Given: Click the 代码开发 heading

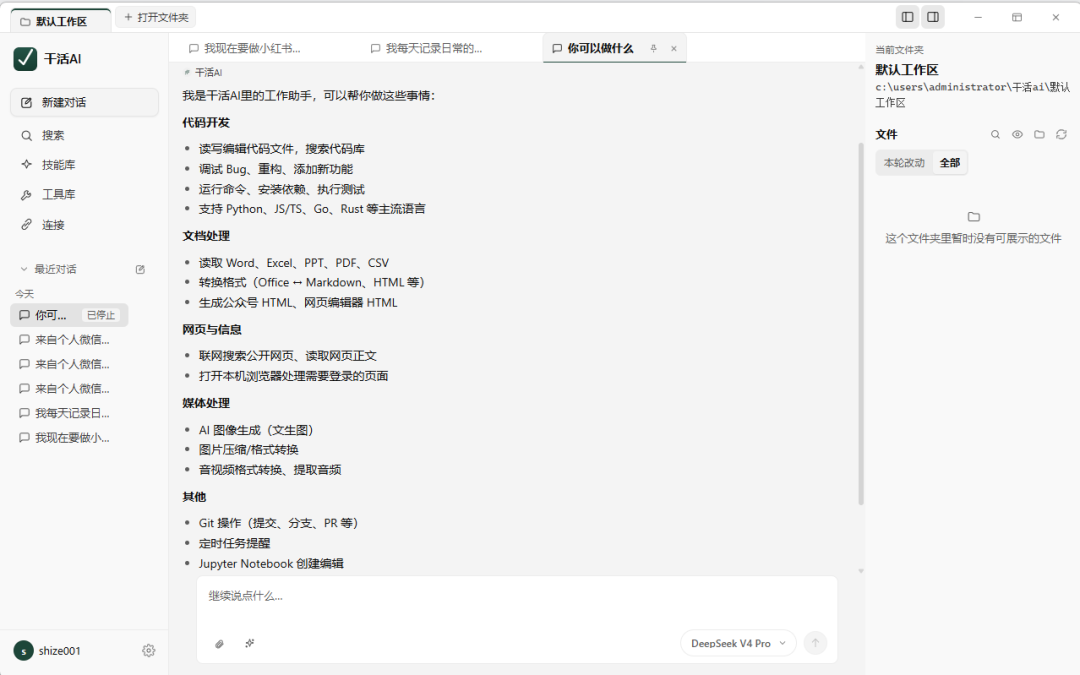Looking at the screenshot, I should [206, 123].
